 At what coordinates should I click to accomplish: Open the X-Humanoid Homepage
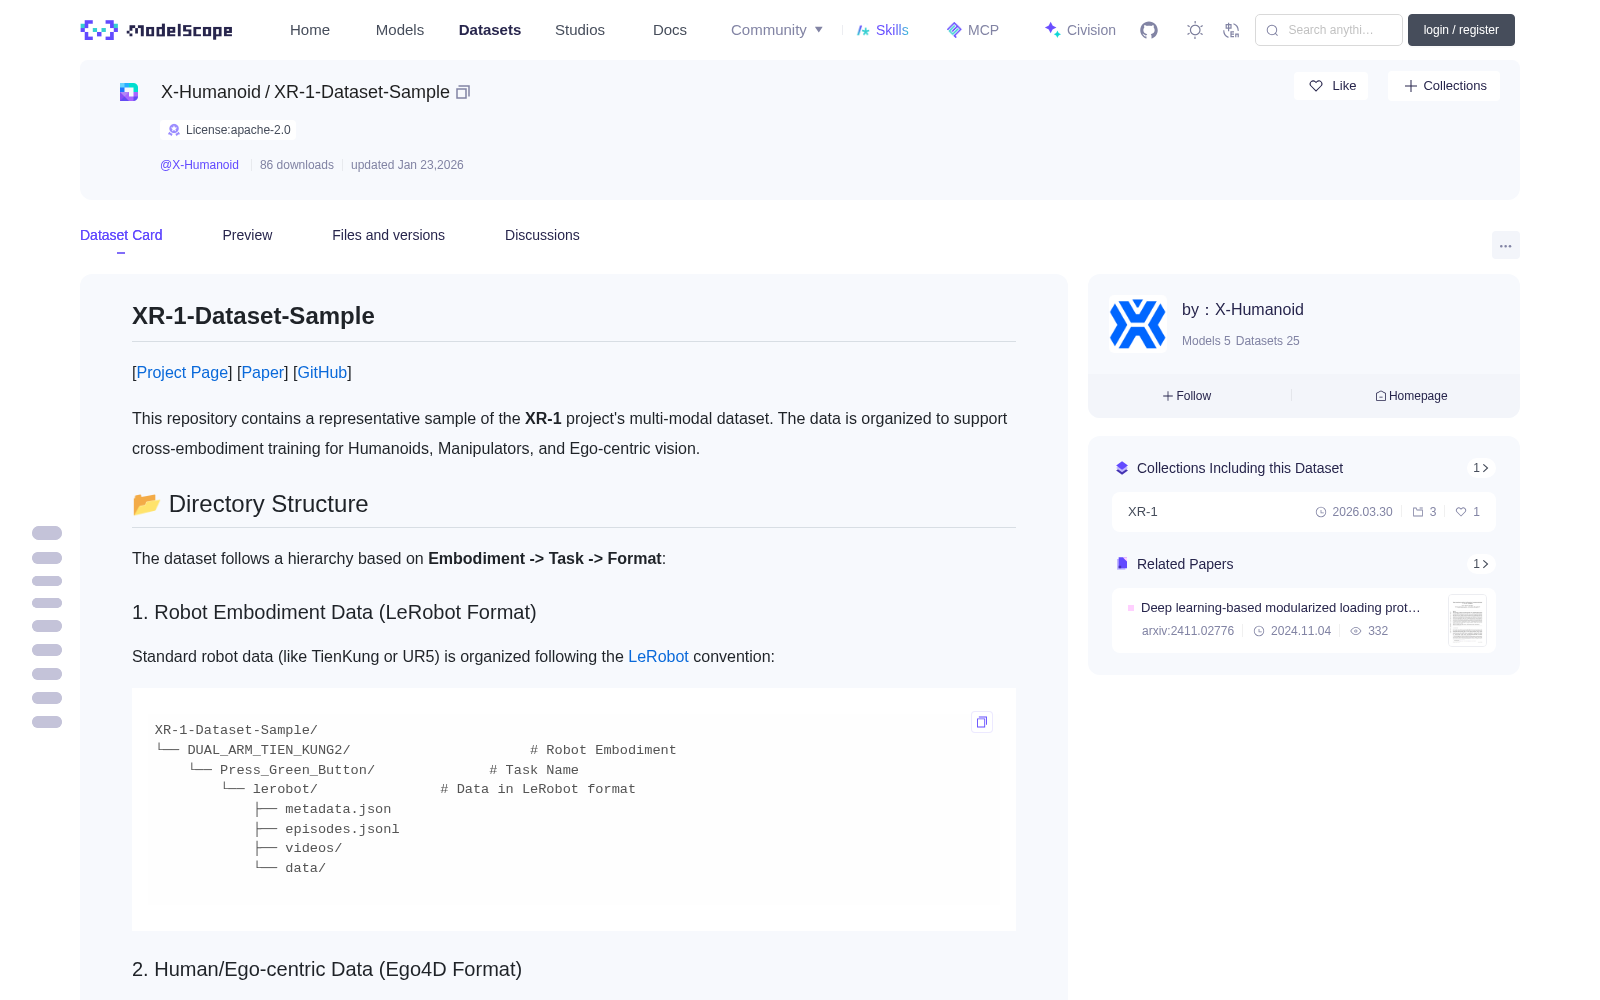click(x=1411, y=396)
